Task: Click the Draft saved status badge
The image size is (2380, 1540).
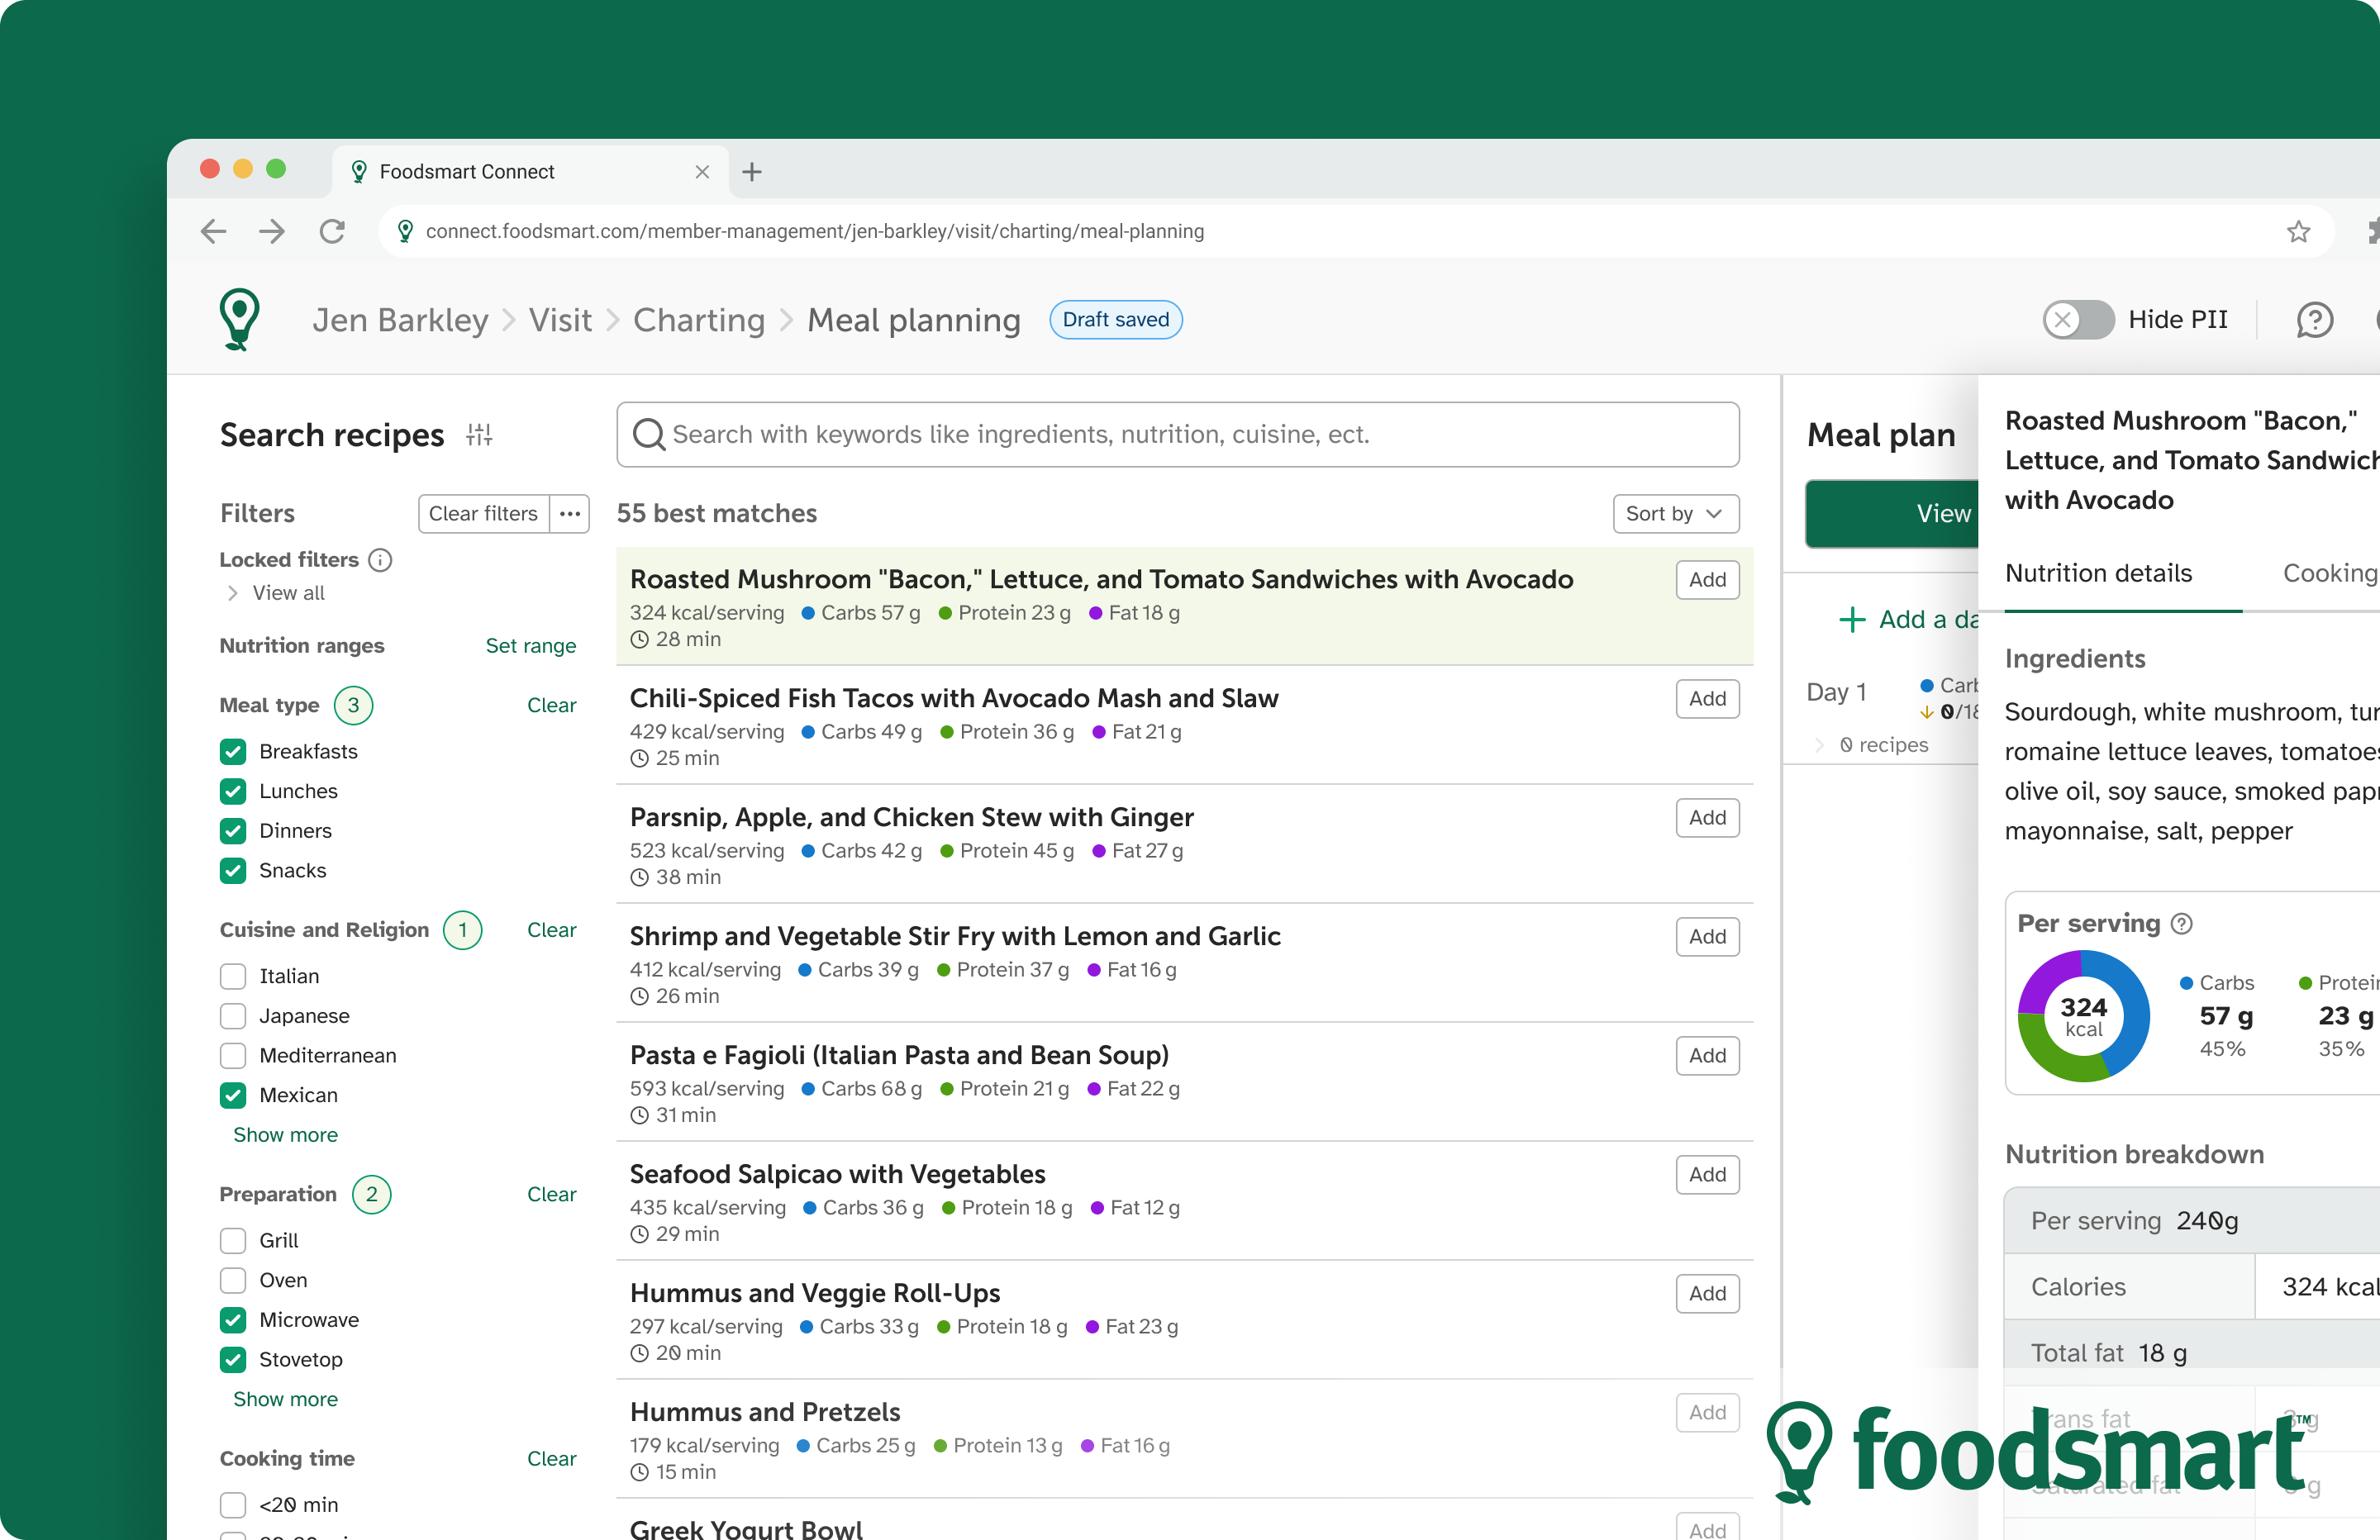Action: click(1115, 320)
